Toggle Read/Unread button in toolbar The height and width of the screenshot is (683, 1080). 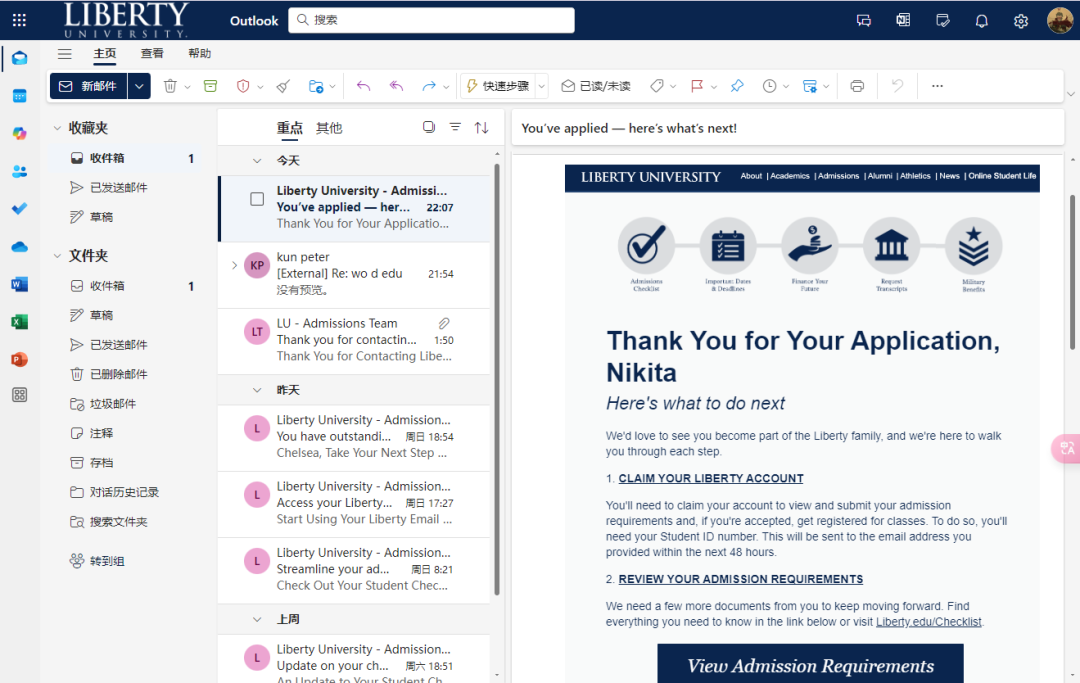[x=596, y=86]
